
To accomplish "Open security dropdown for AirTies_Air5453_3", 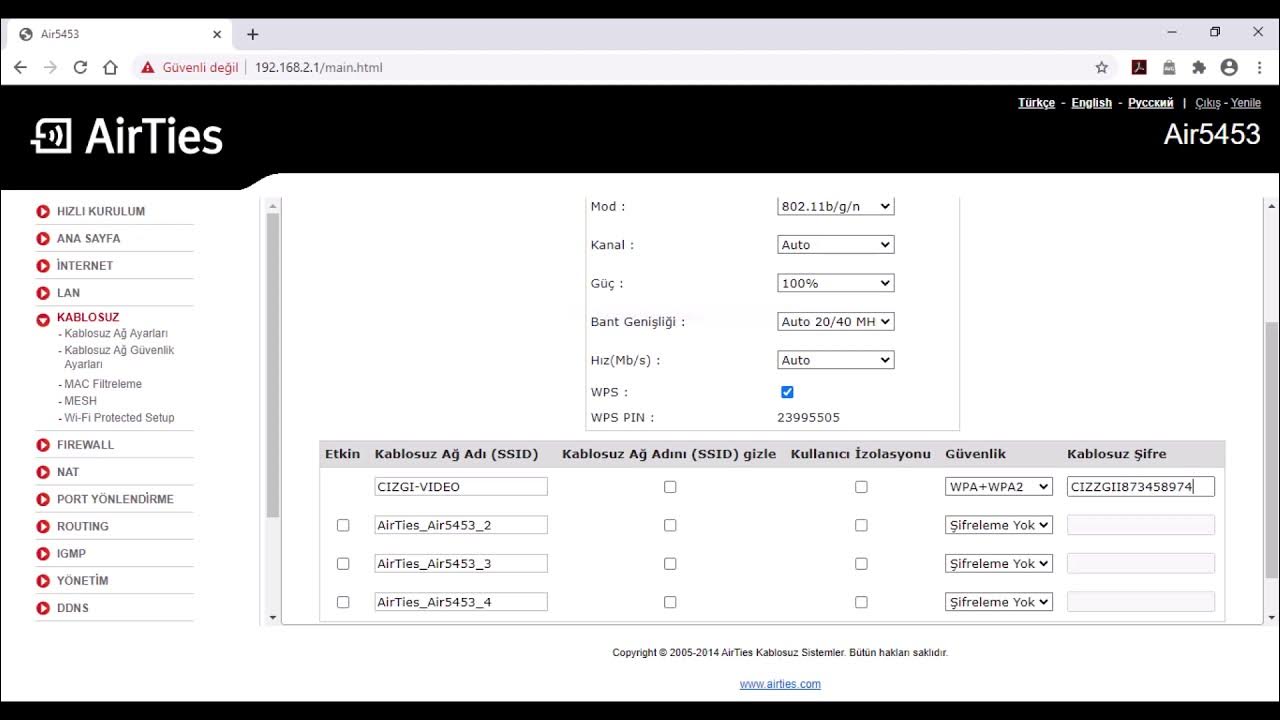I will pyautogui.click(x=999, y=564).
